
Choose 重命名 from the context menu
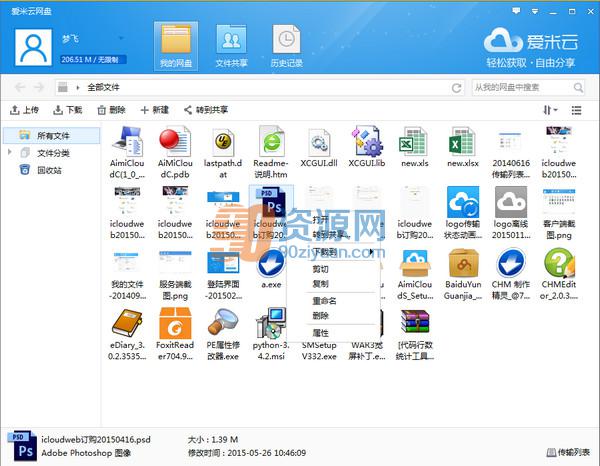point(324,301)
